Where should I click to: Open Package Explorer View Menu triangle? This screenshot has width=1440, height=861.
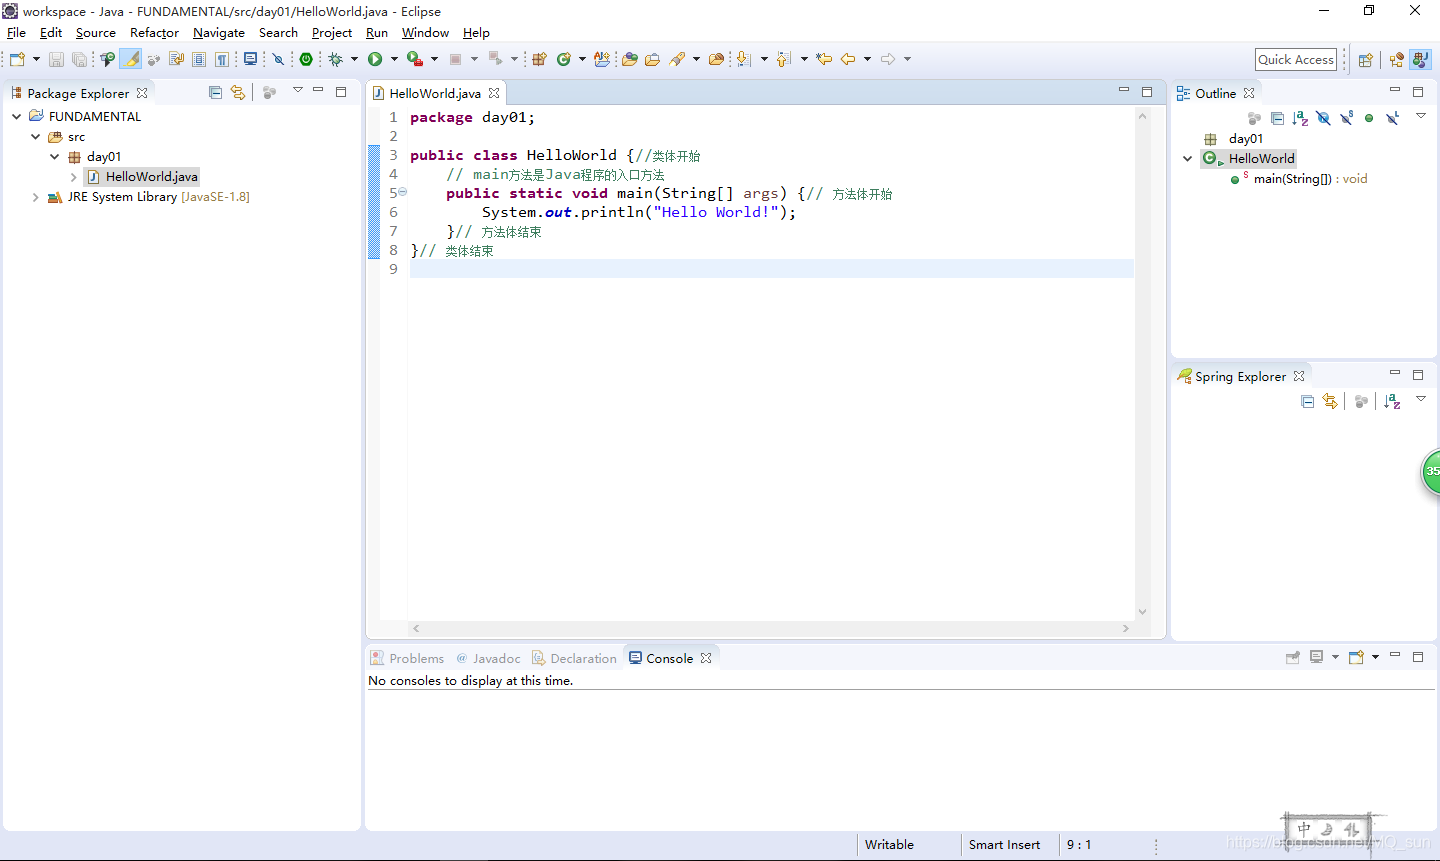coord(297,90)
